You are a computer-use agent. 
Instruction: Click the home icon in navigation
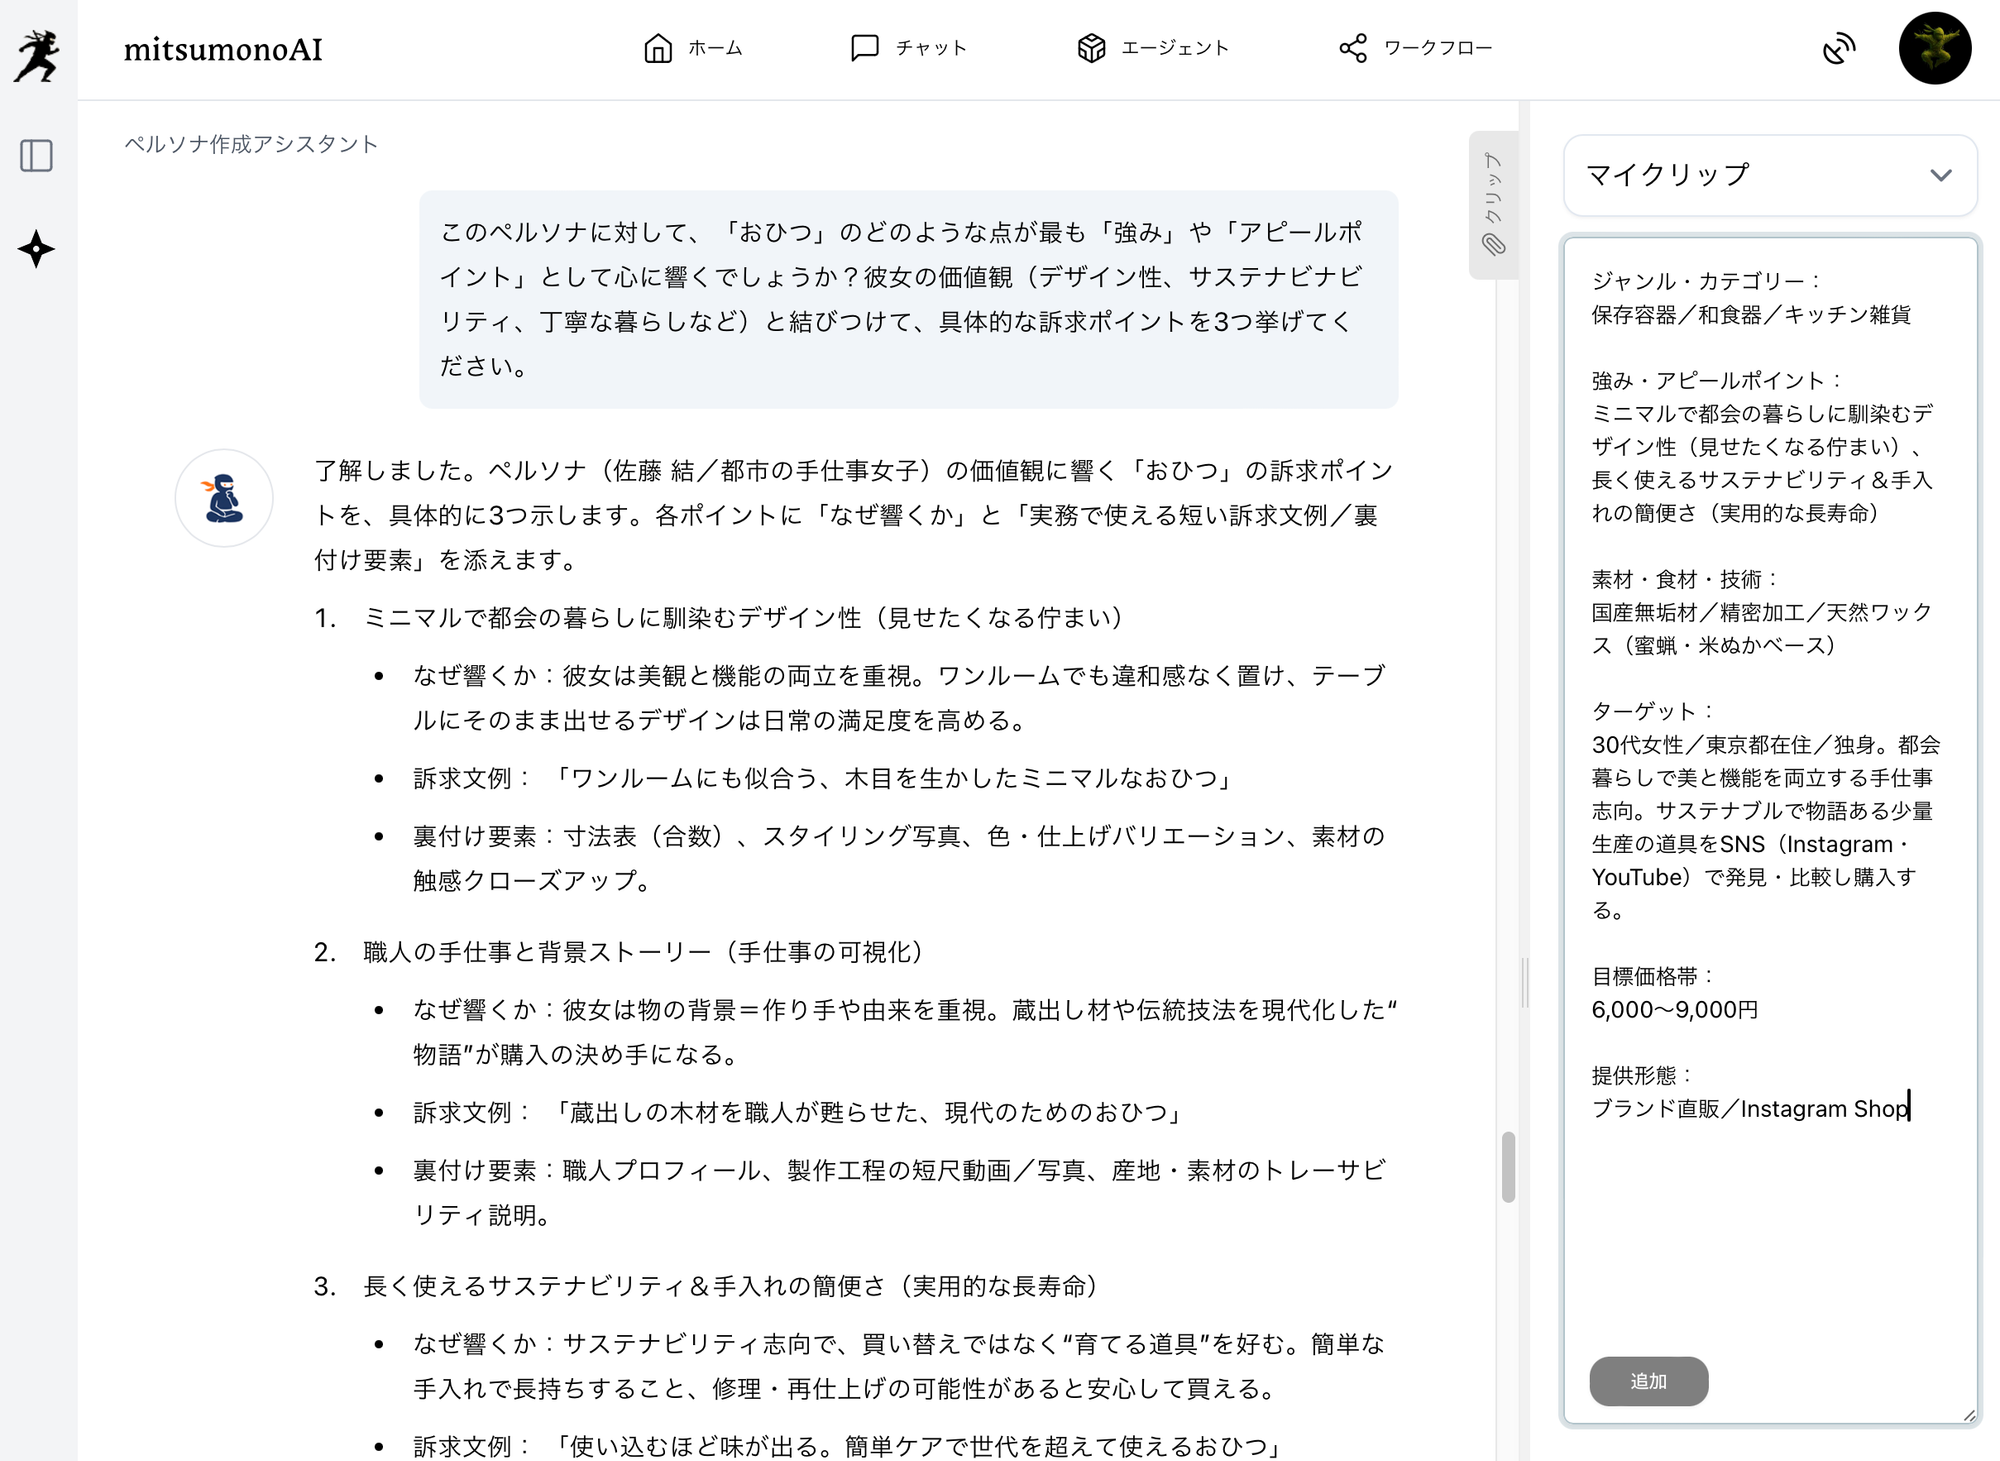pyautogui.click(x=657, y=48)
